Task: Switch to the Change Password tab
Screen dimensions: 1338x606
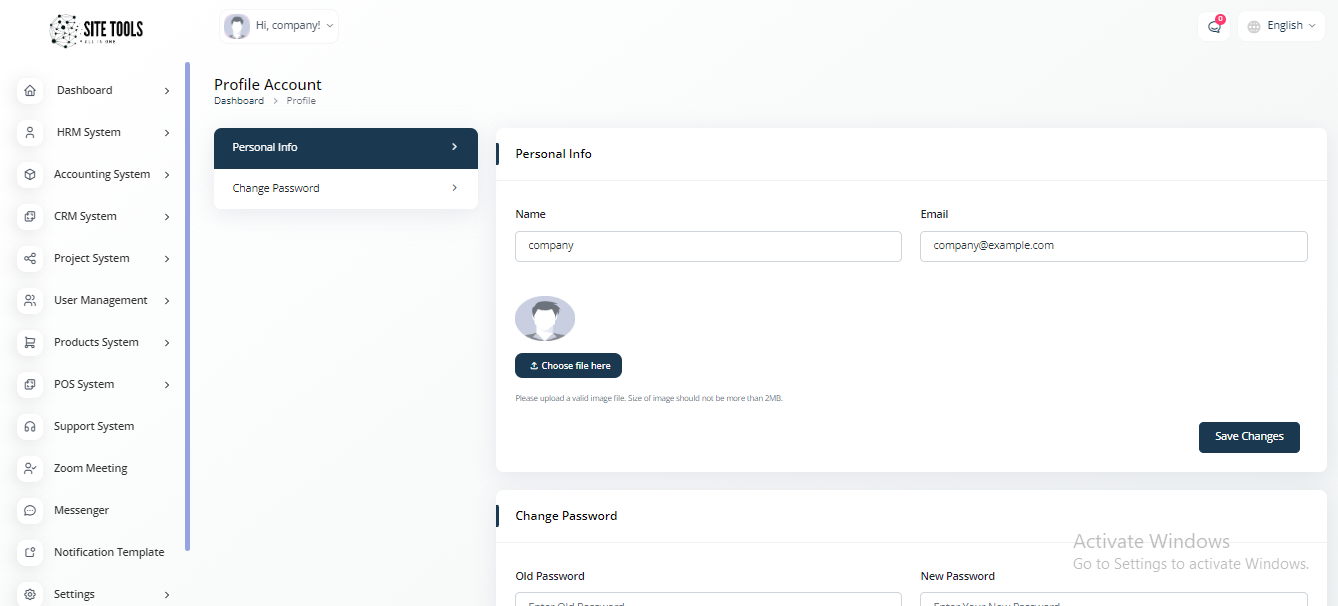Action: point(345,189)
